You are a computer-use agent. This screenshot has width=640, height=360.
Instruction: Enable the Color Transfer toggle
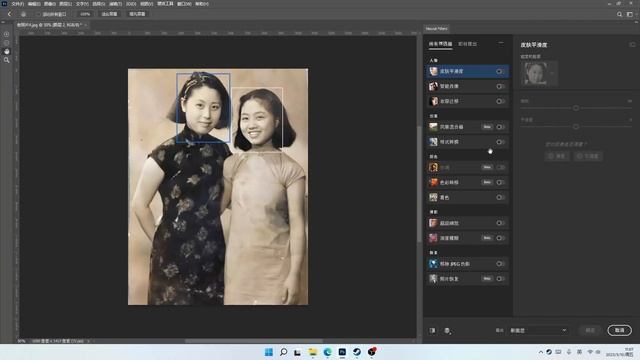500,182
